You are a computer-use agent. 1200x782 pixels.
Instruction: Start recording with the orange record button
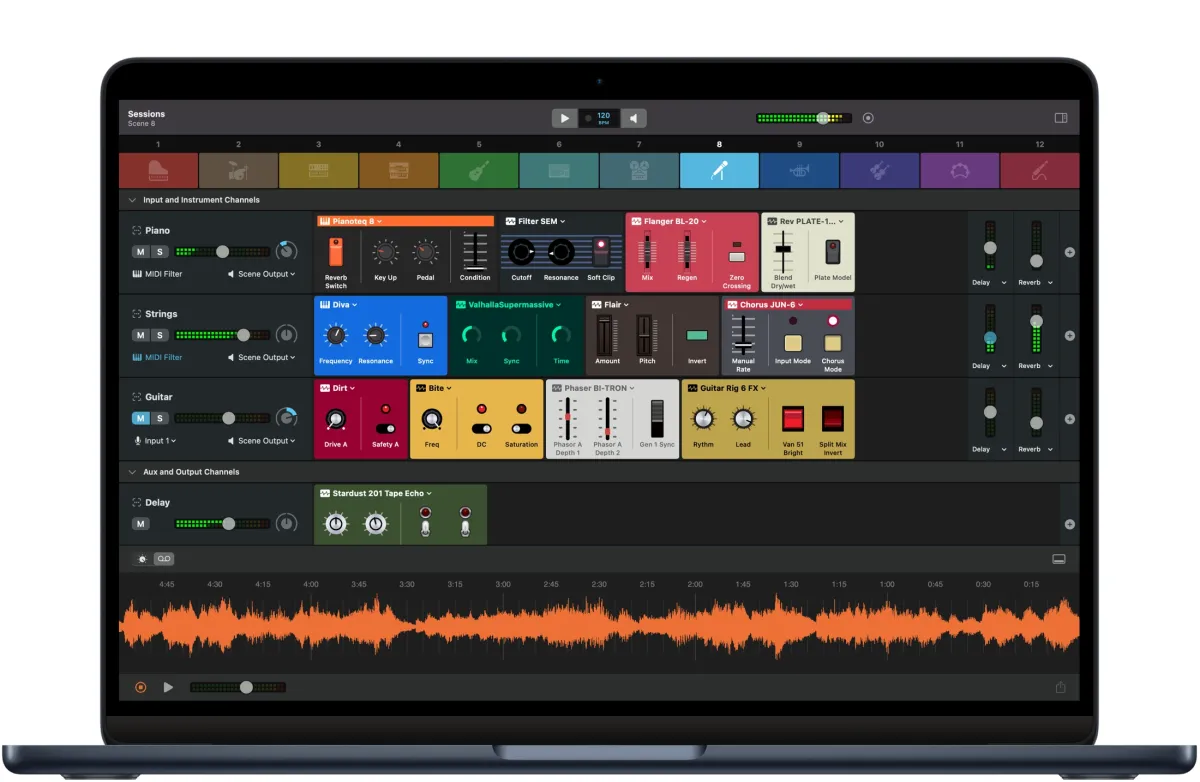pos(141,687)
